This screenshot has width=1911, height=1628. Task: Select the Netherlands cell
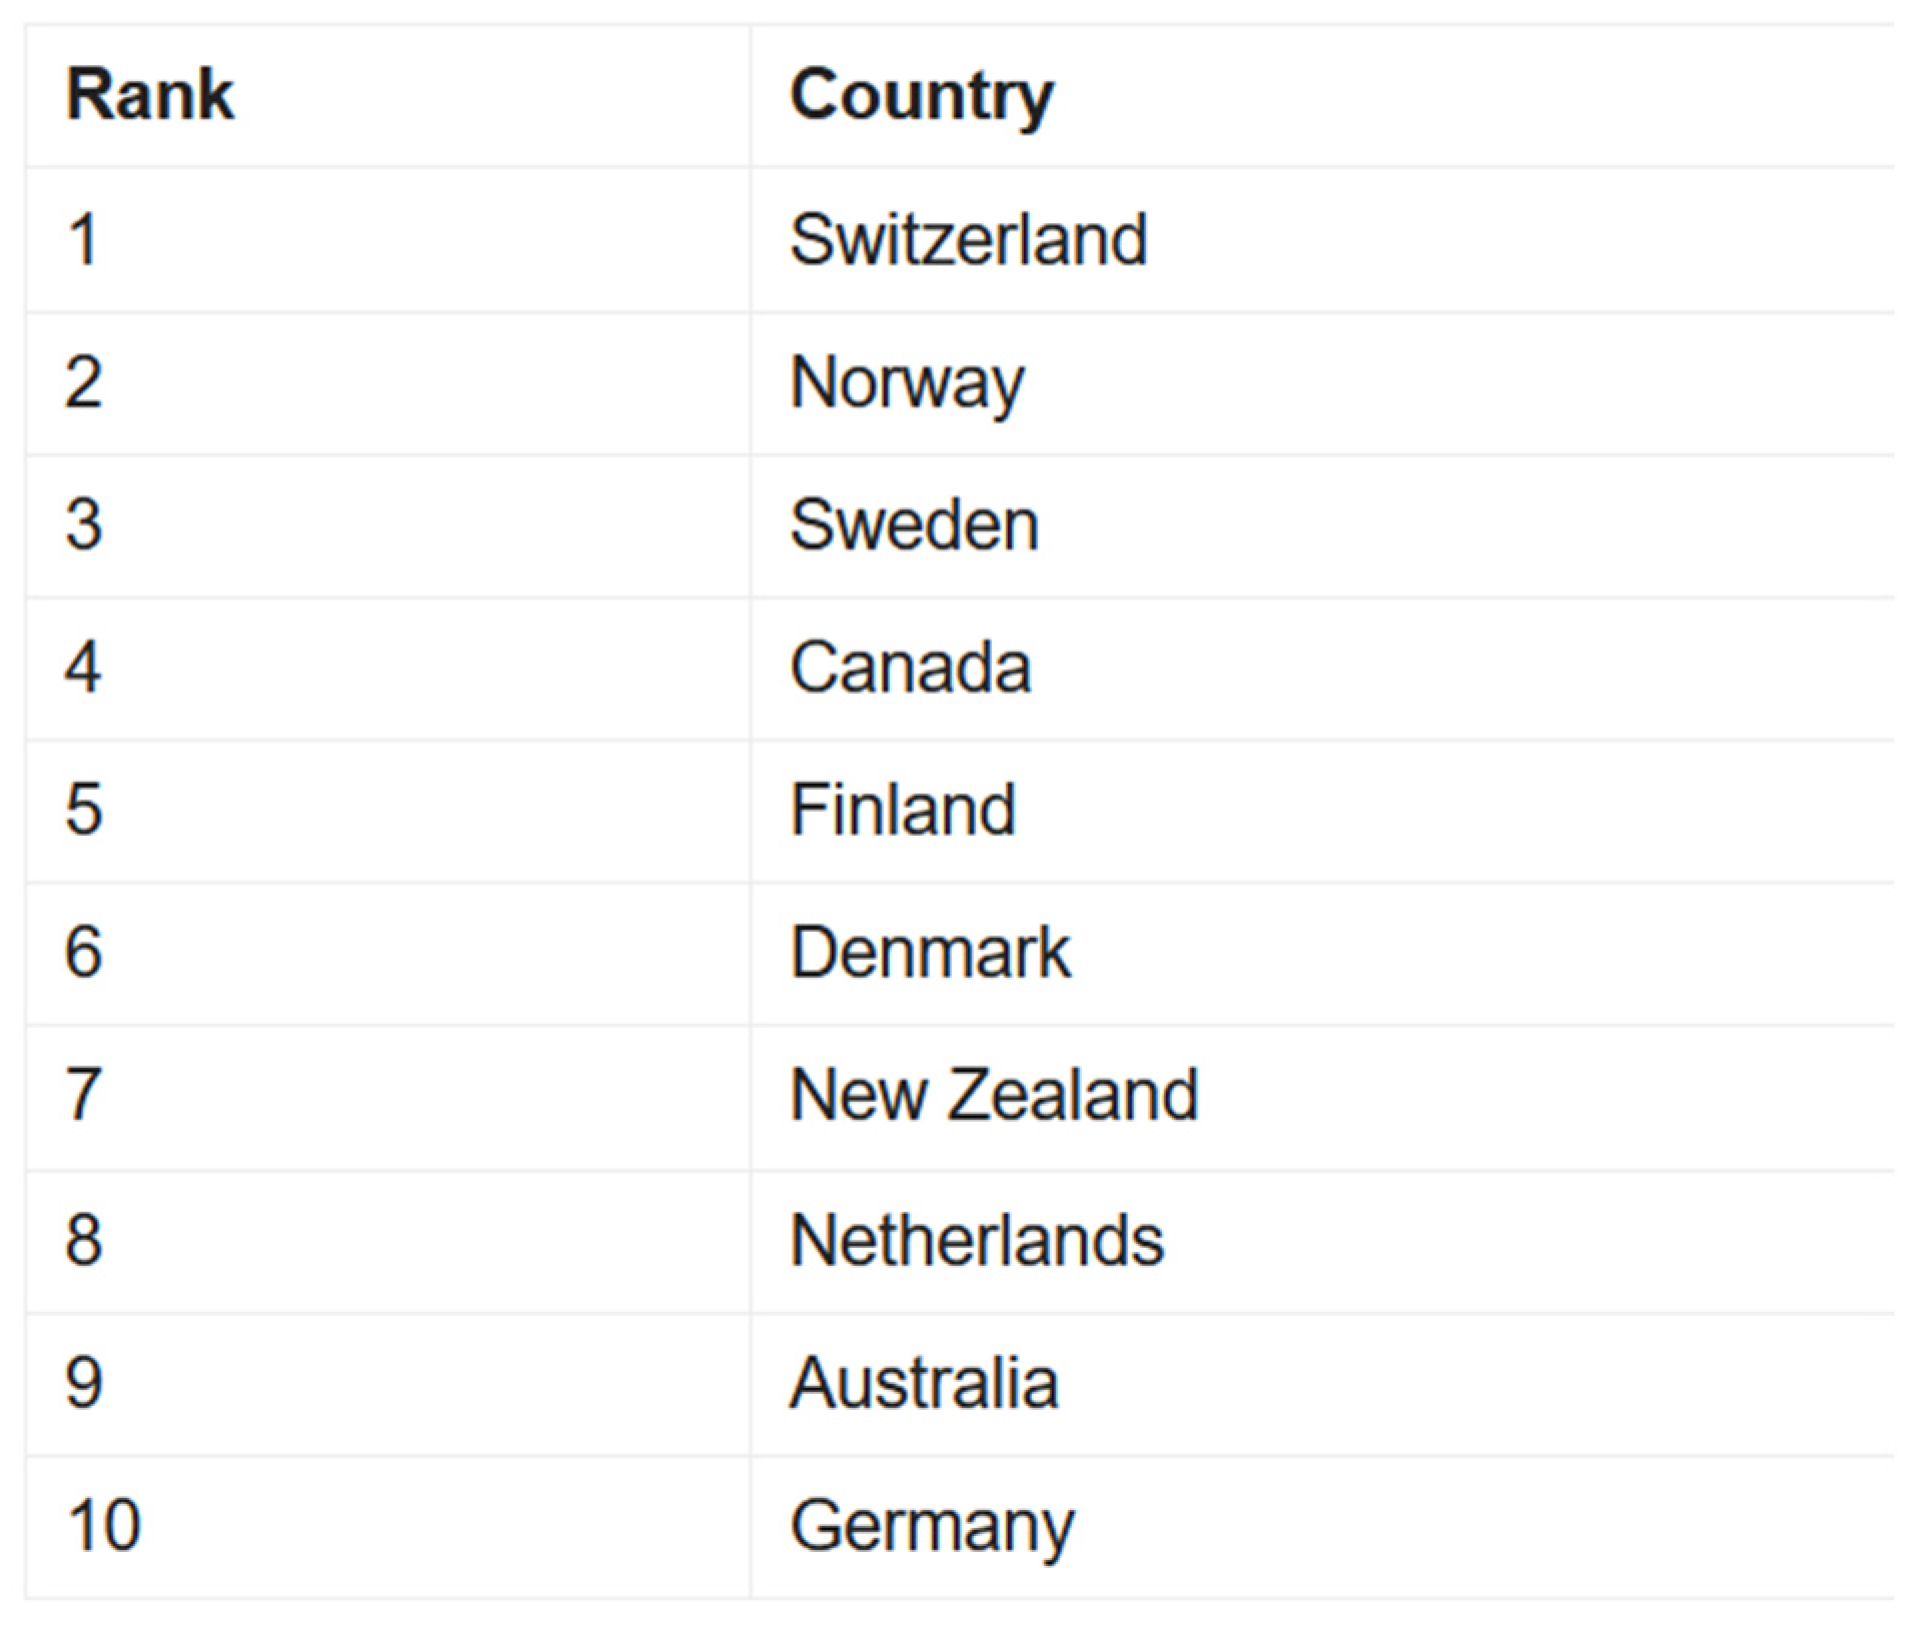[x=977, y=1240]
